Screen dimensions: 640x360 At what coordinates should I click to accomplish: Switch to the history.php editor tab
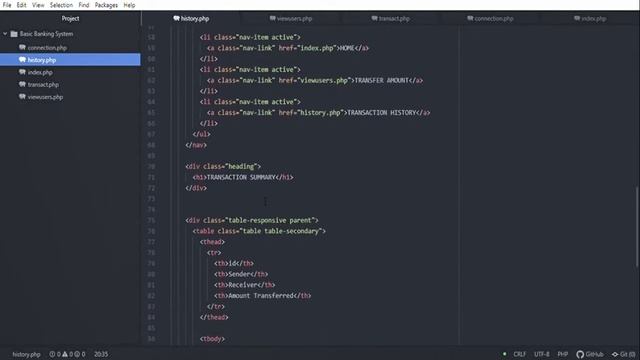191,18
